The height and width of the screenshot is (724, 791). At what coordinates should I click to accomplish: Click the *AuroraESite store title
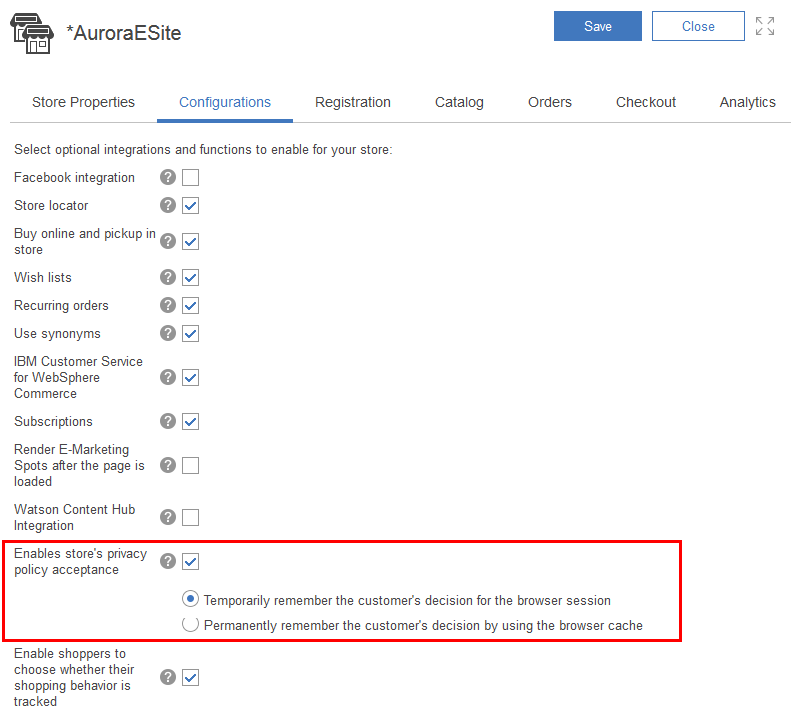tap(124, 33)
